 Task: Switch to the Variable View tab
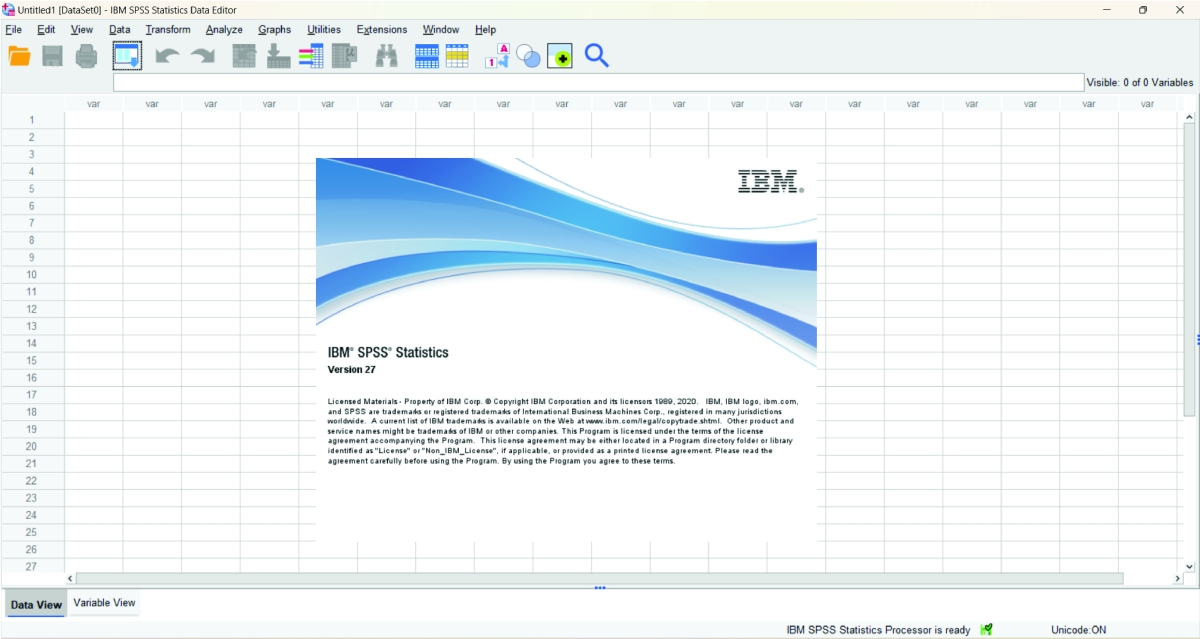pos(103,604)
